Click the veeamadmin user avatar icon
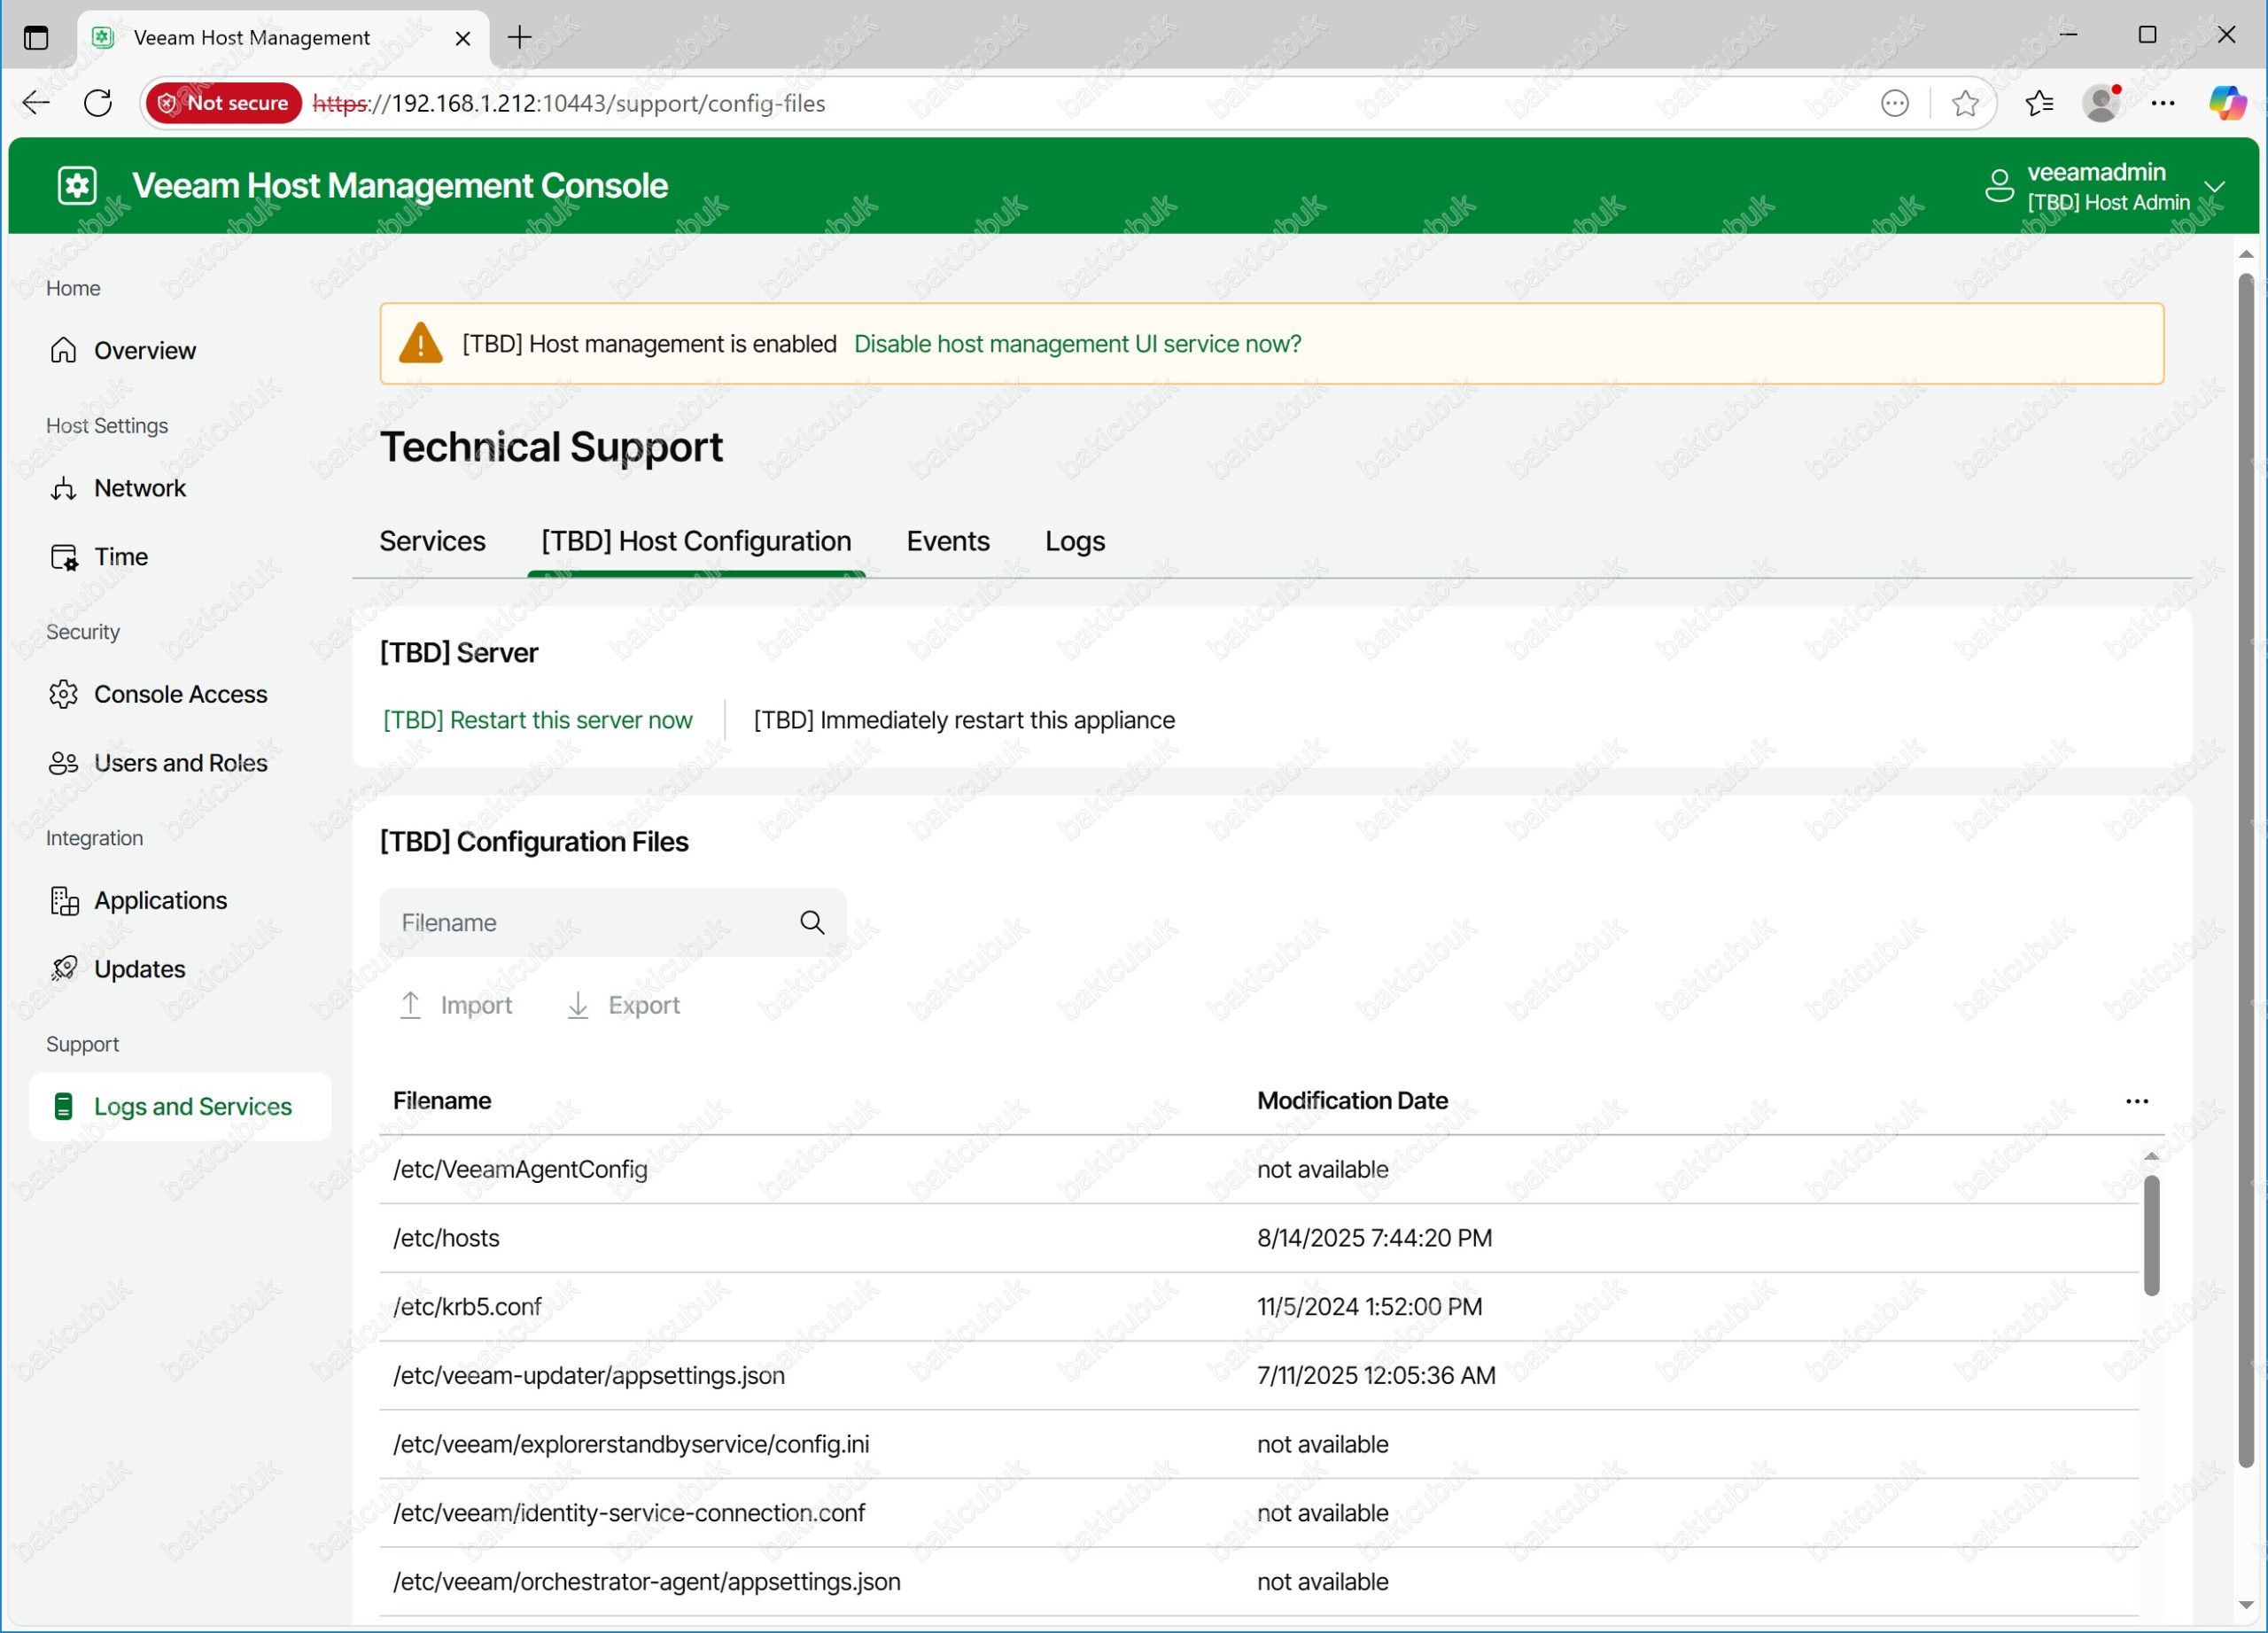This screenshot has width=2268, height=1633. 1999,186
